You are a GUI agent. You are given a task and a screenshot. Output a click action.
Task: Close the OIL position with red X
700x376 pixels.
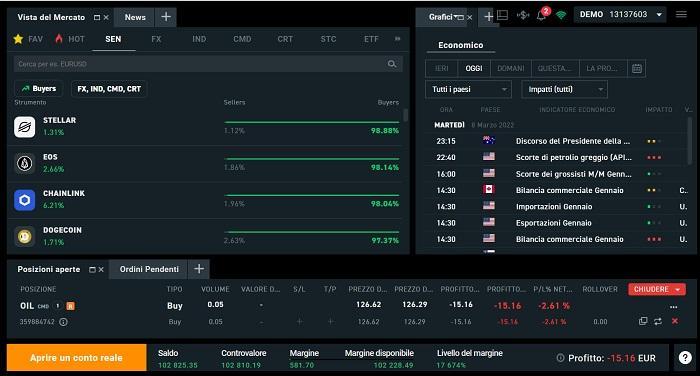click(x=675, y=321)
